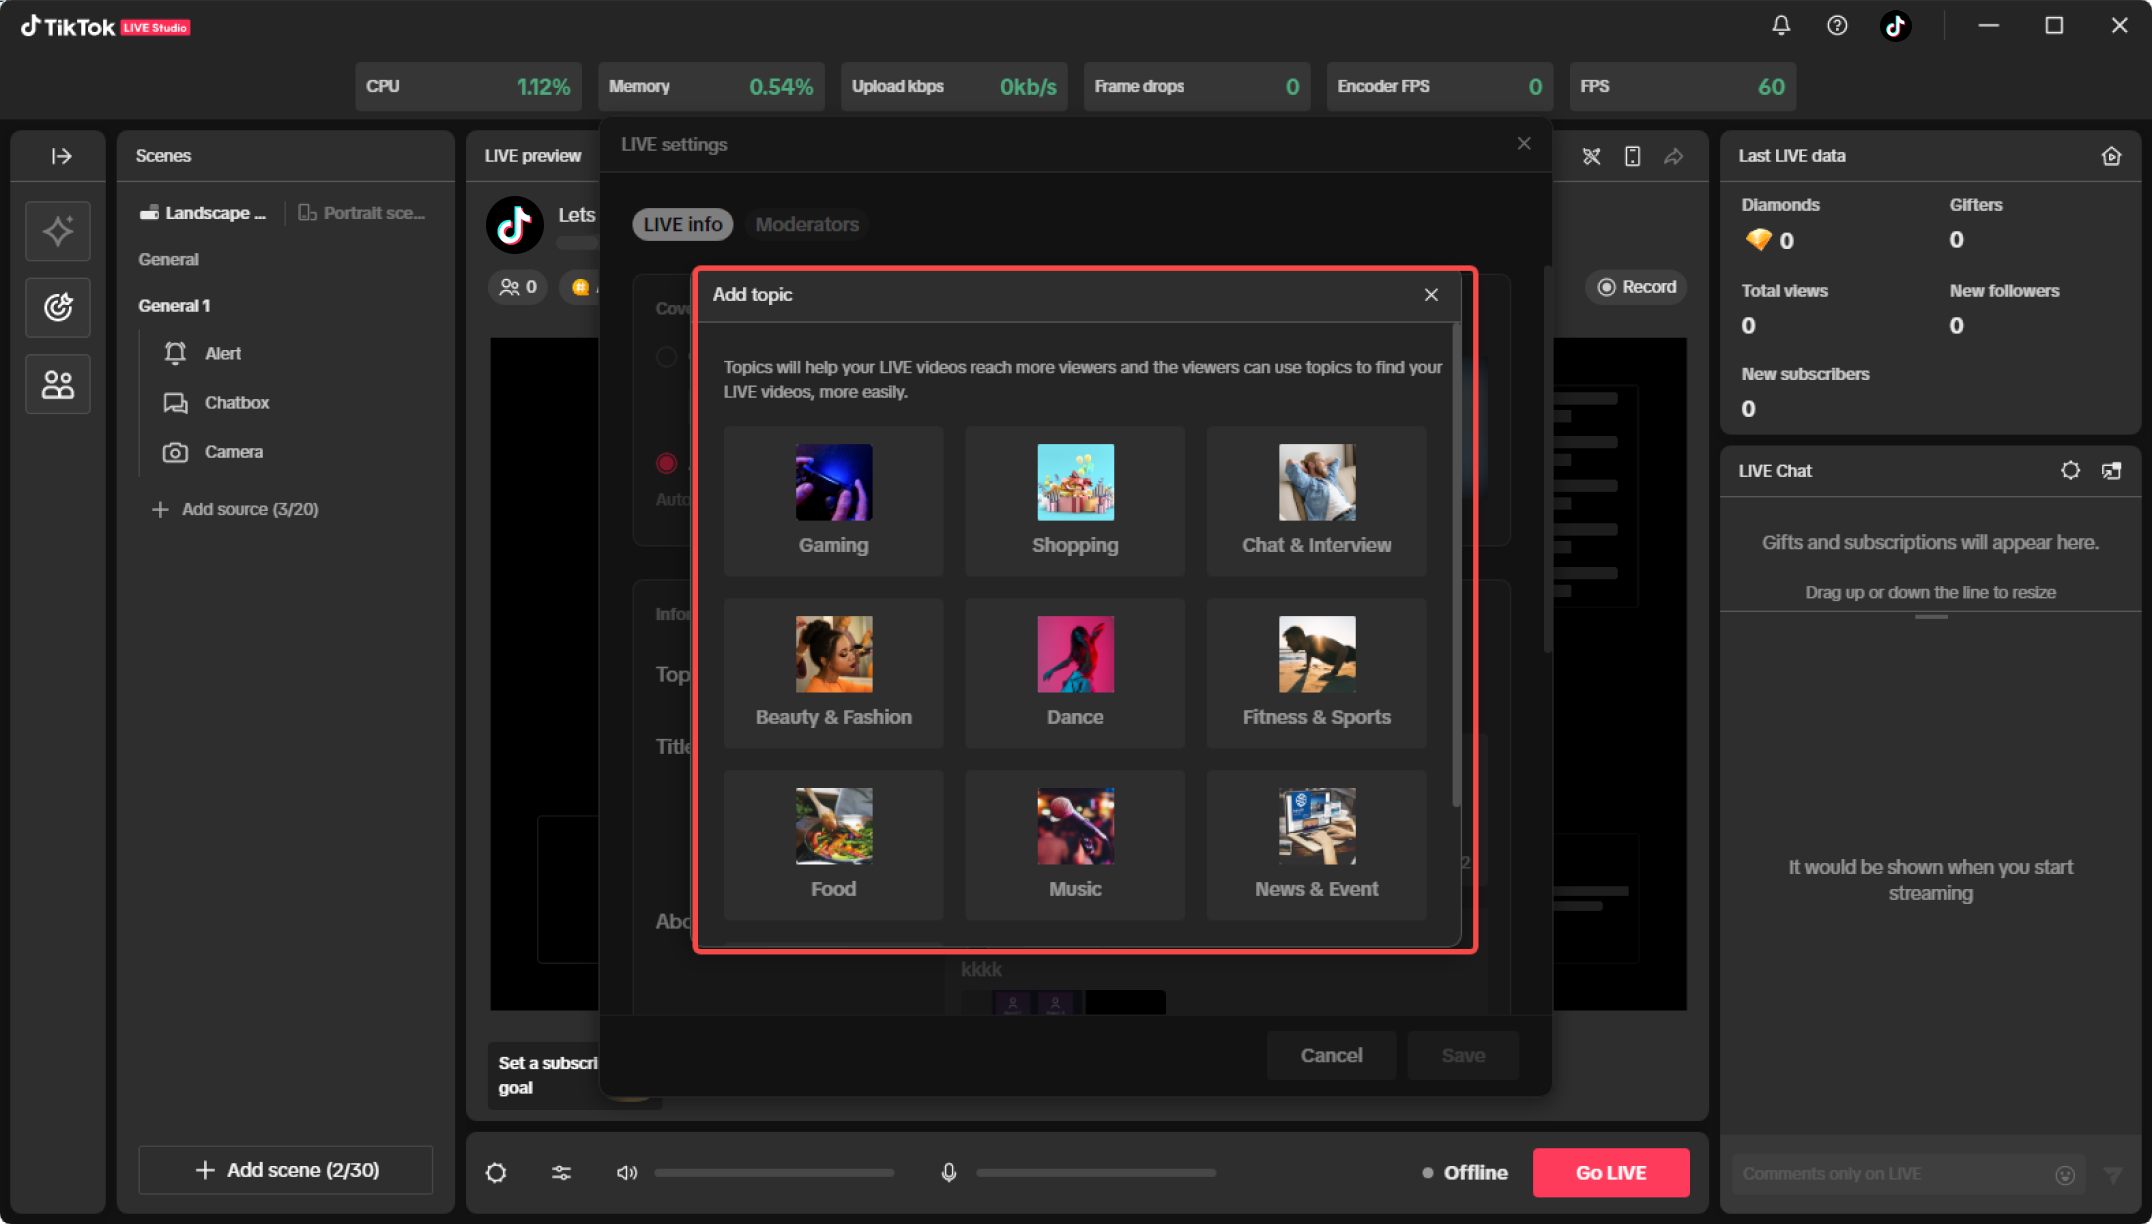Image resolution: width=2152 pixels, height=1224 pixels.
Task: Open the LIVE goal target sidebar icon
Action: pyautogui.click(x=58, y=307)
